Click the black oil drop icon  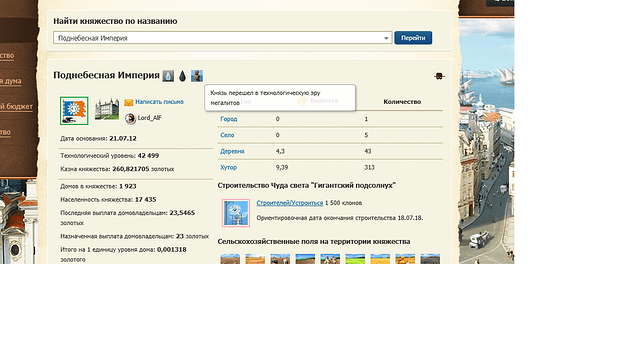(182, 76)
